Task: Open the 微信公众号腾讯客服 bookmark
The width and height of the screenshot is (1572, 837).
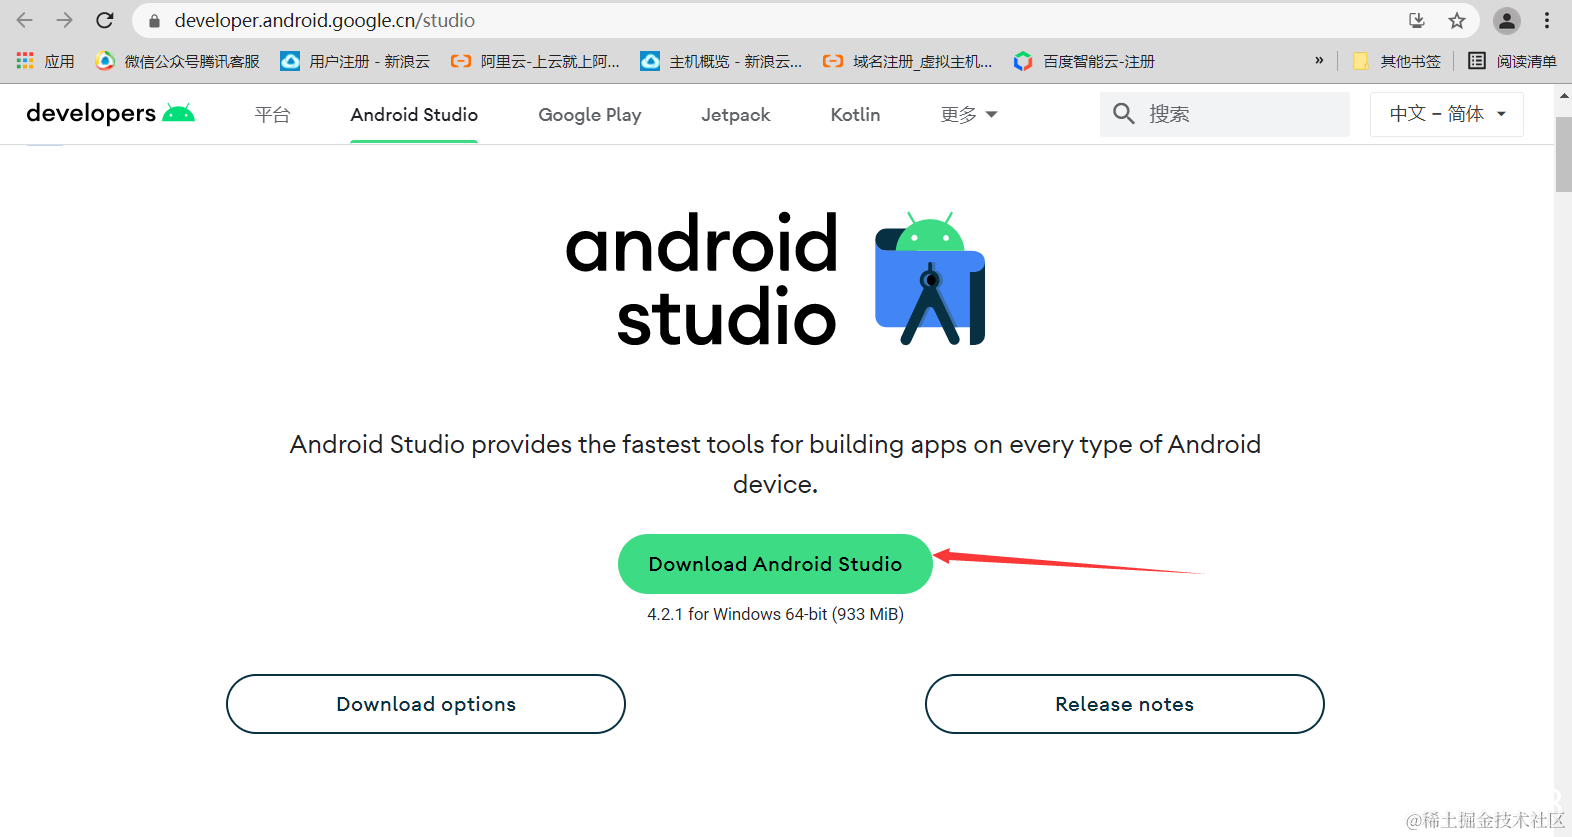Action: pos(177,61)
